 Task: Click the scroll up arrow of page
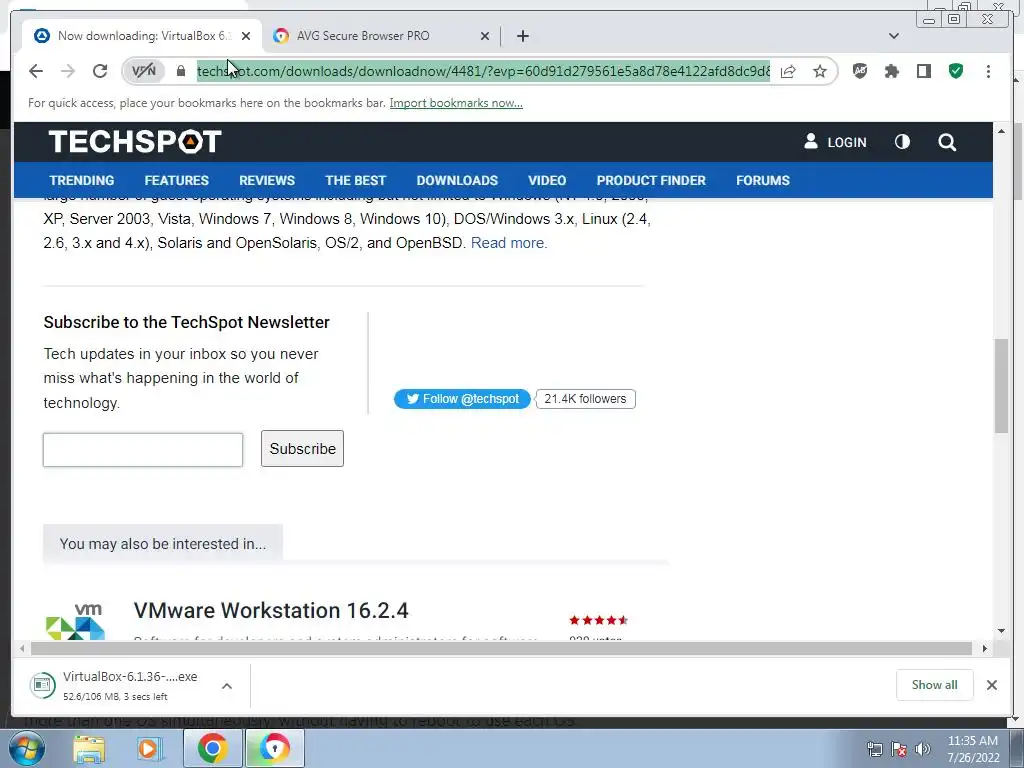(1002, 131)
